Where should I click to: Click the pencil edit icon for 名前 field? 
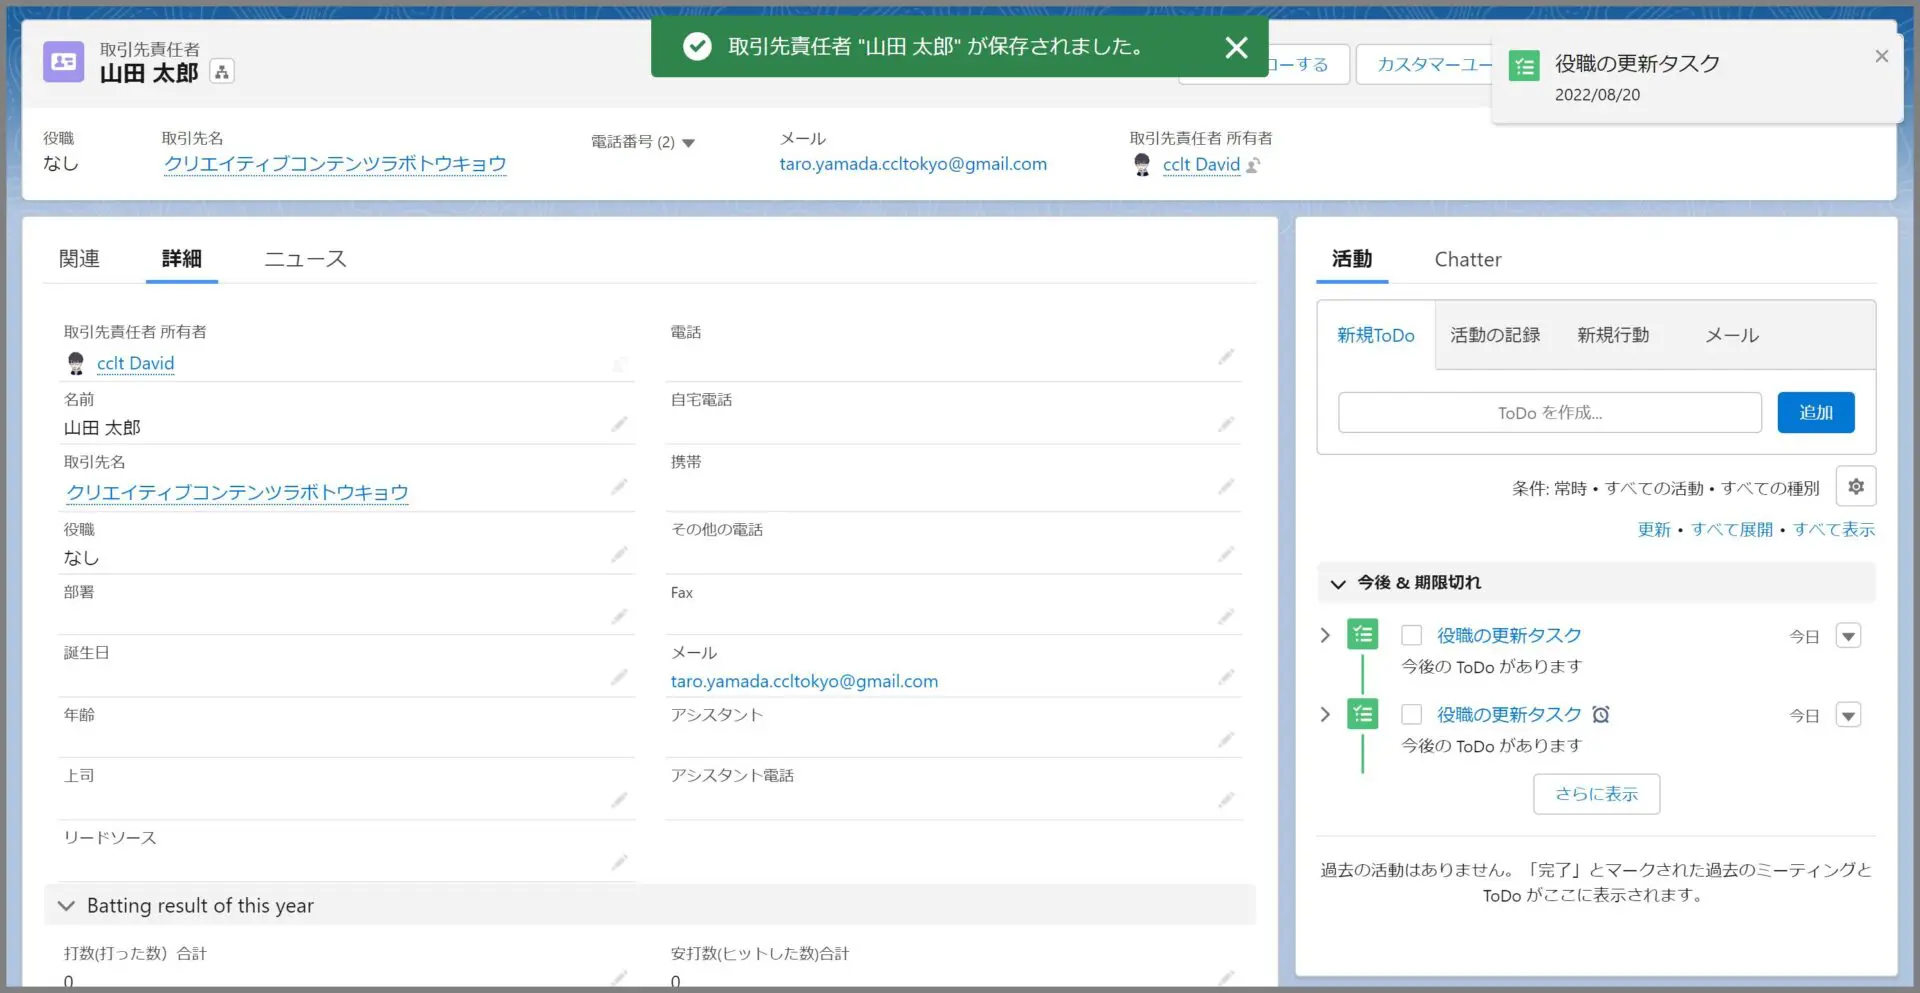pos(619,425)
